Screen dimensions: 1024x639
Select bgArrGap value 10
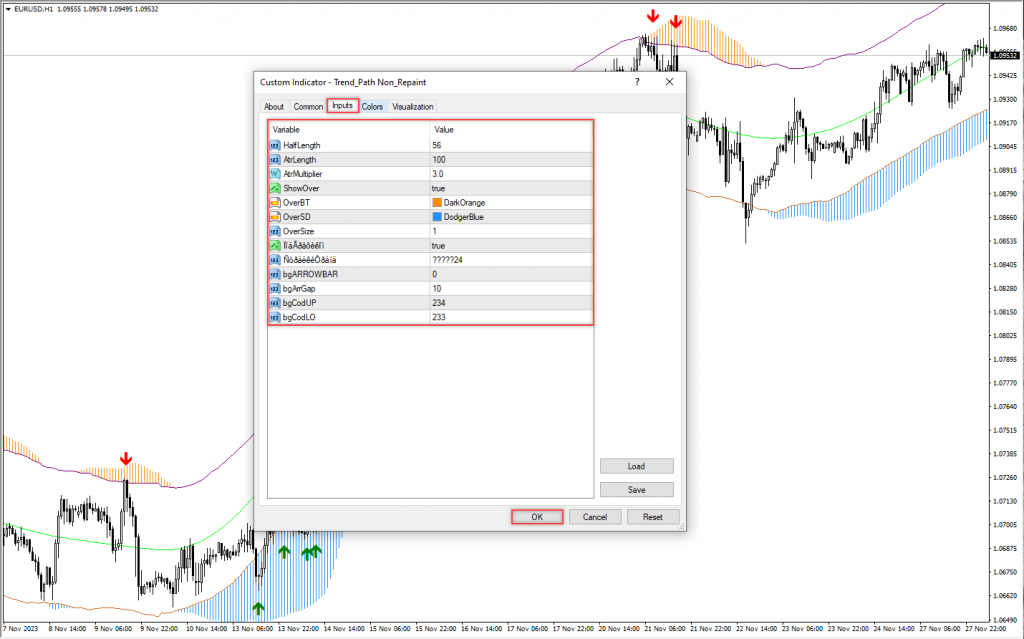[511, 288]
